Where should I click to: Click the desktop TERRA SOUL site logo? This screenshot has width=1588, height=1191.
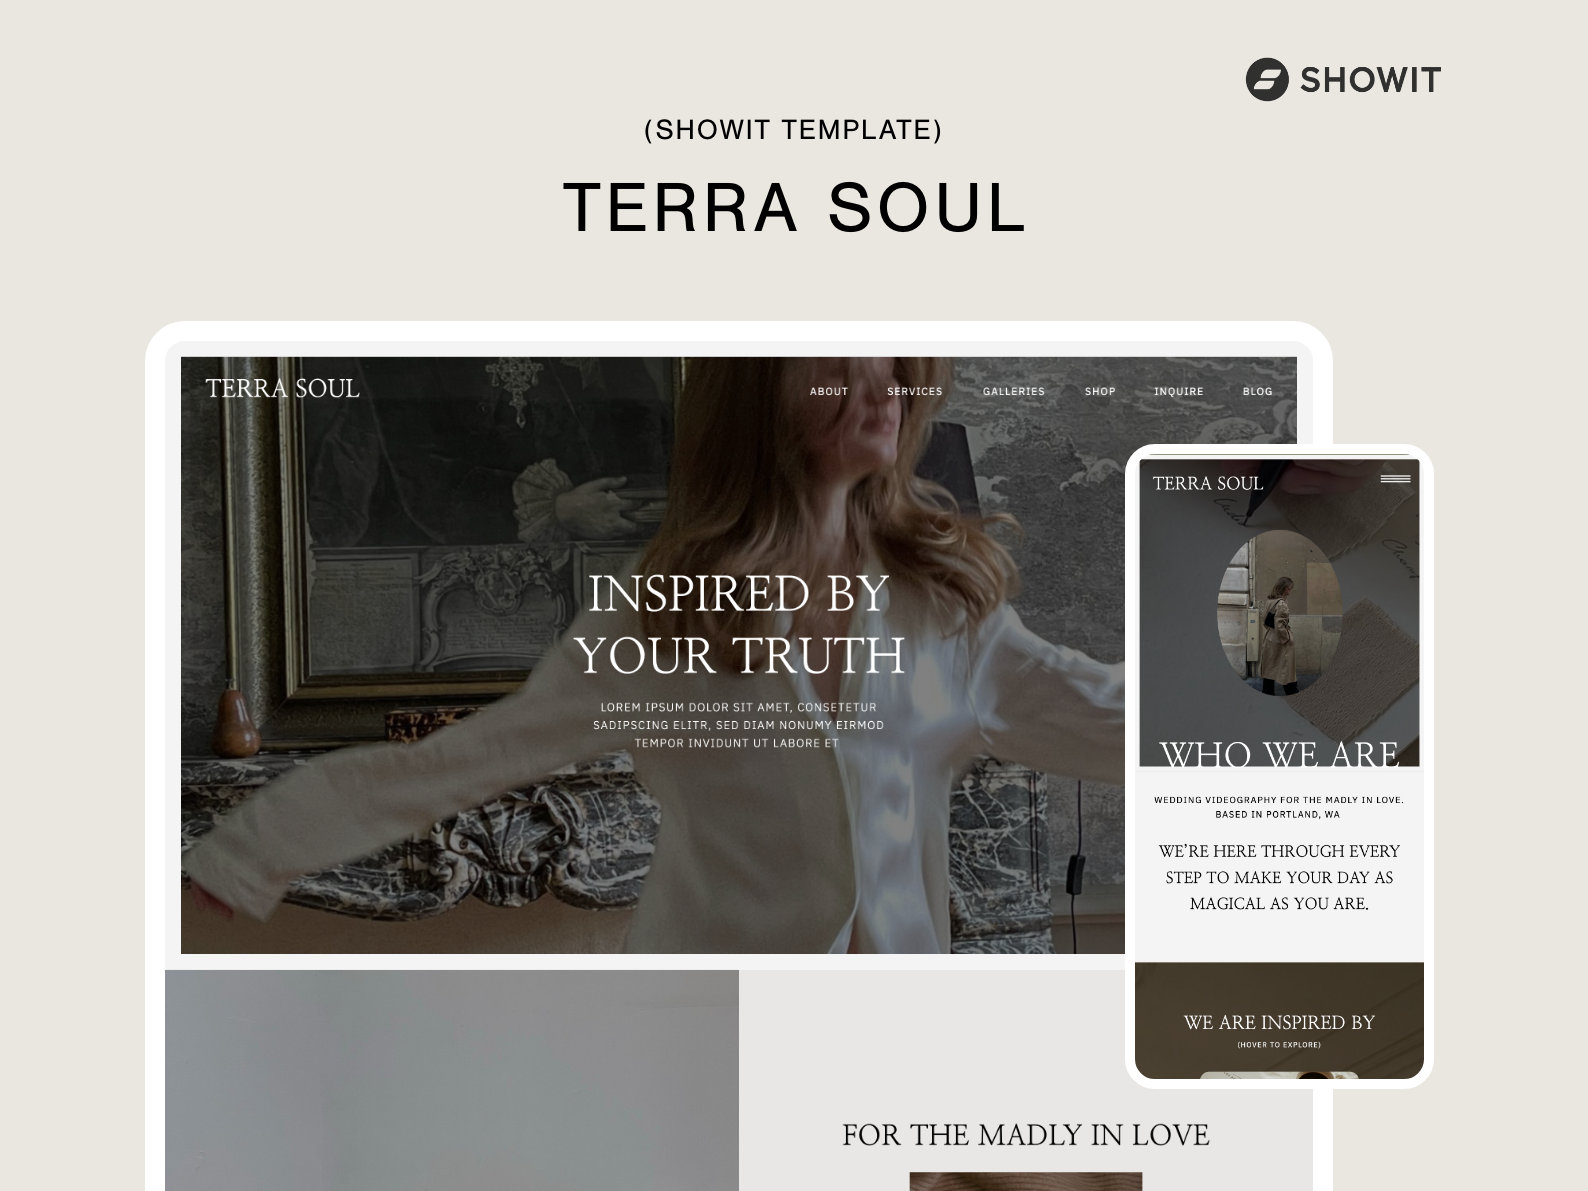tap(282, 388)
